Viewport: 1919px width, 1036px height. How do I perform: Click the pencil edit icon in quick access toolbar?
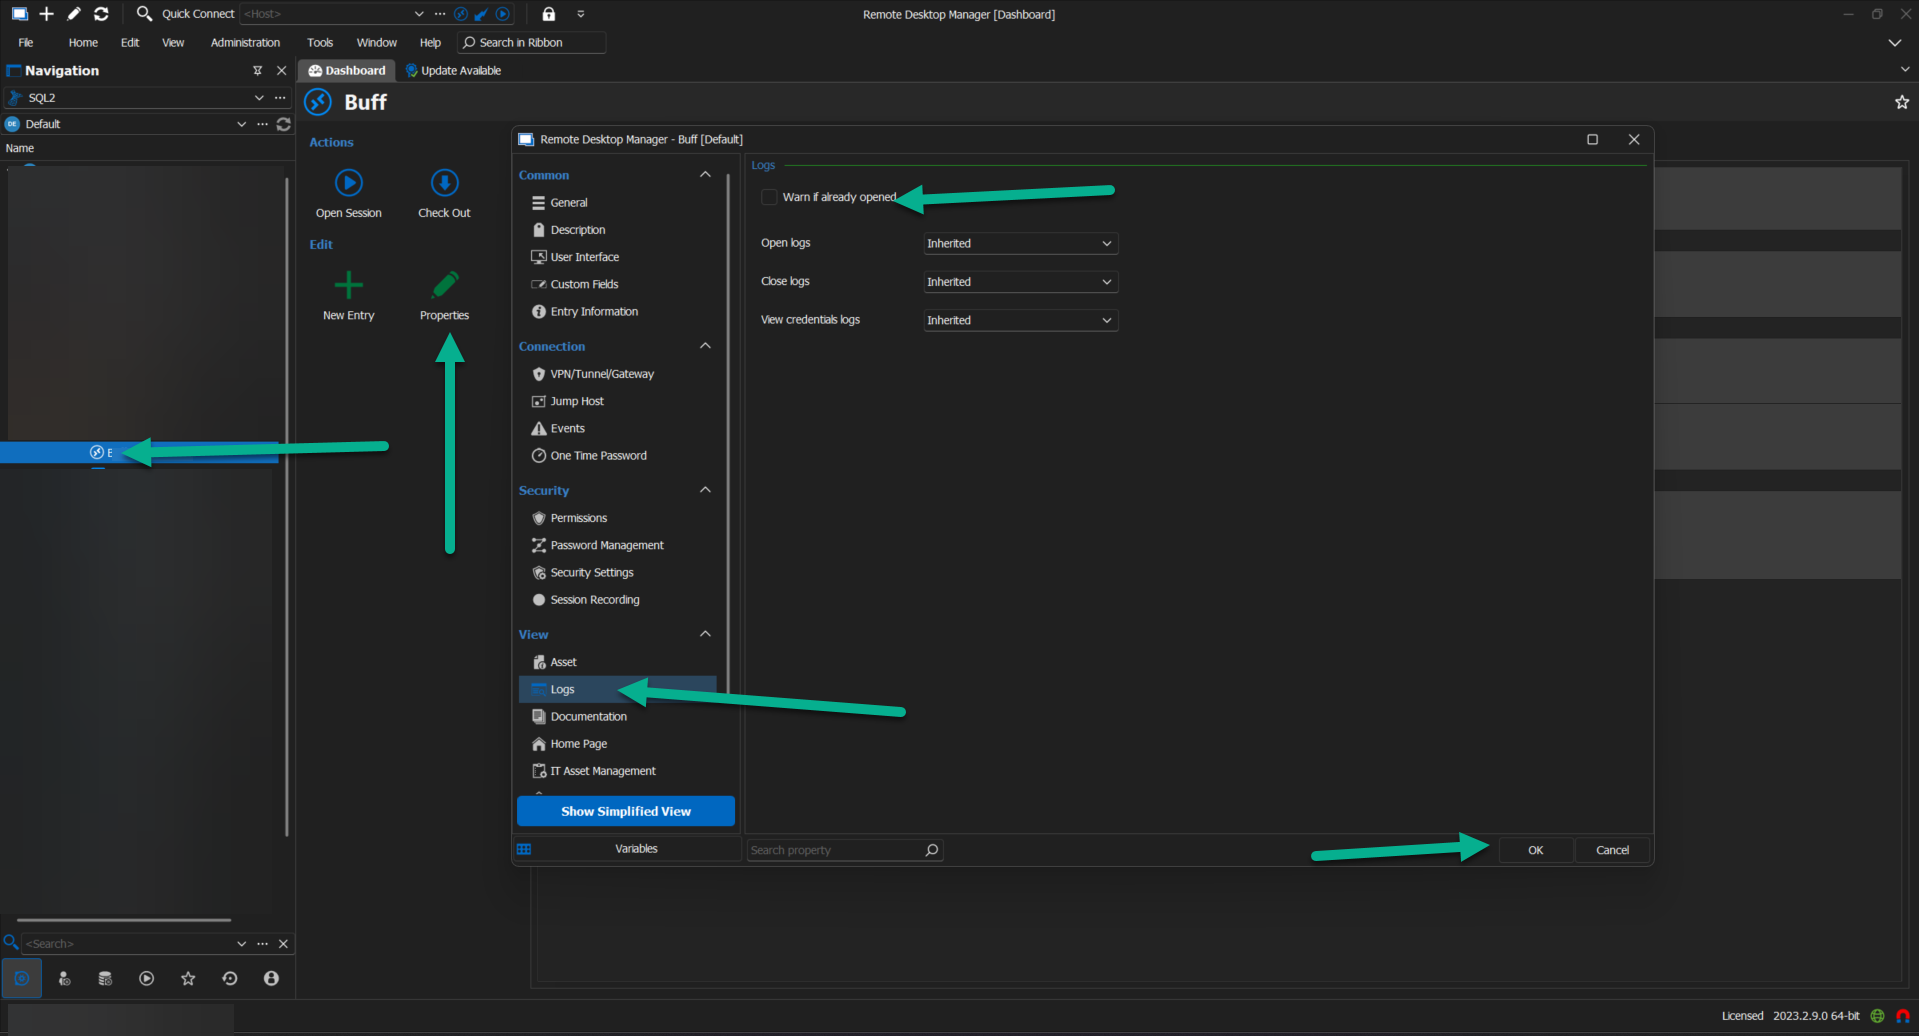click(74, 14)
